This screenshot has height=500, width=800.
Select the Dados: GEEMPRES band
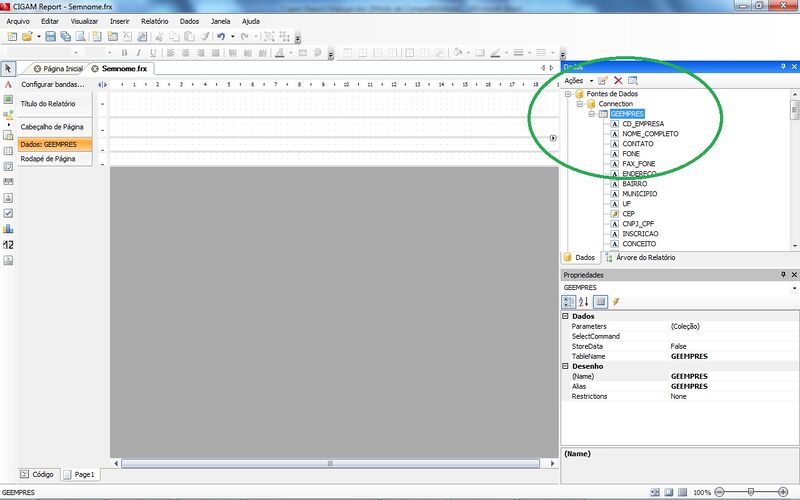pos(55,144)
